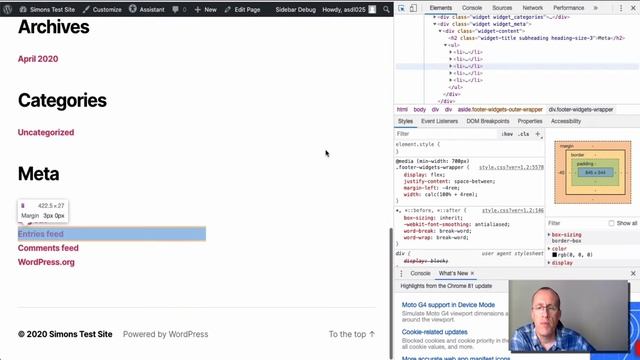Select aside.footer-widgets-outer-wrapper breadcrumb

[x=500, y=109]
